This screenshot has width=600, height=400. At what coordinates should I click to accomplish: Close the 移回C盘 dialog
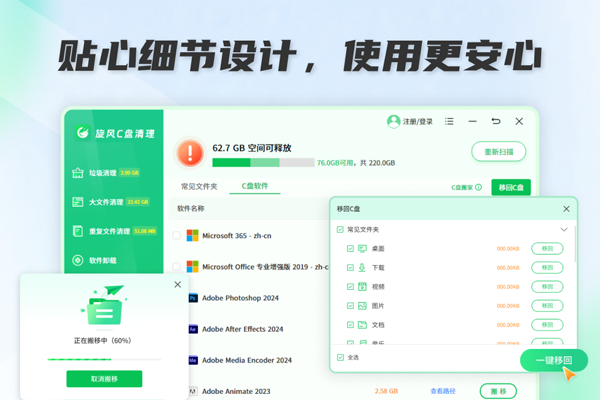point(566,209)
